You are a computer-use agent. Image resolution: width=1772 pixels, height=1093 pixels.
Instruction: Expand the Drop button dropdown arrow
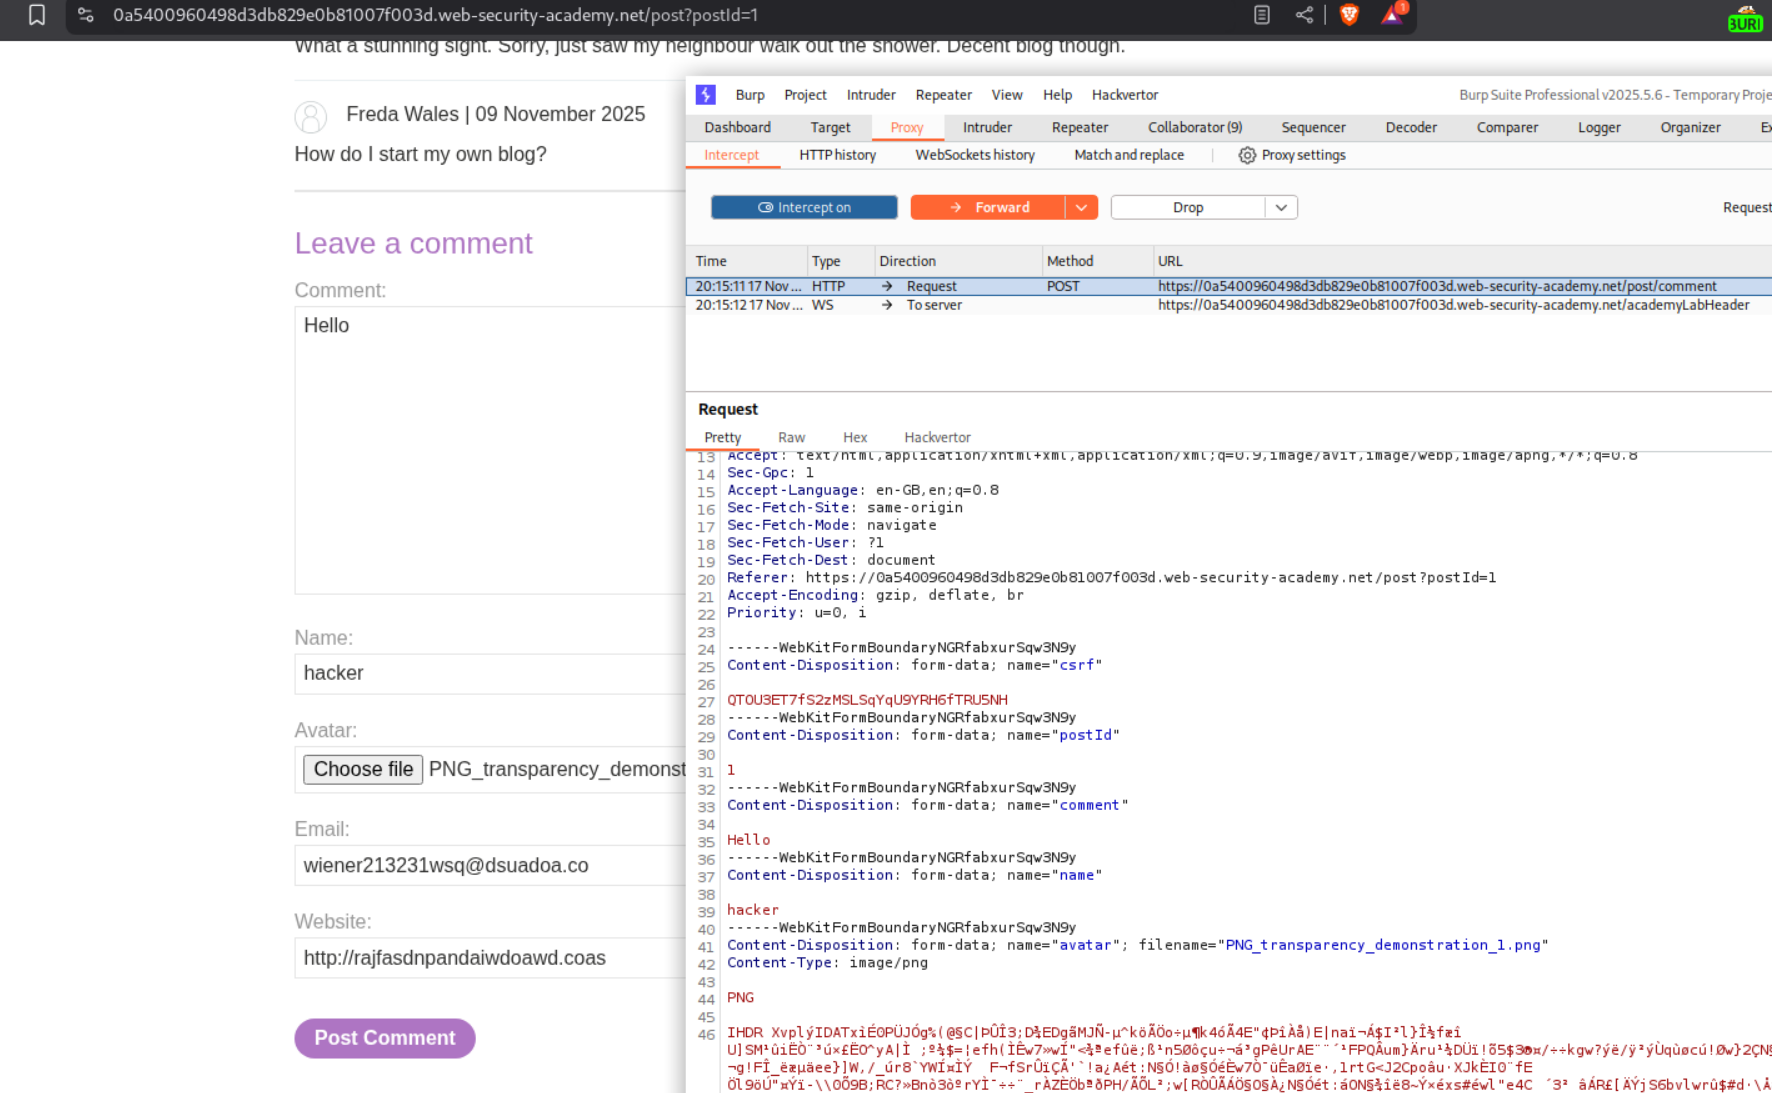[1281, 207]
